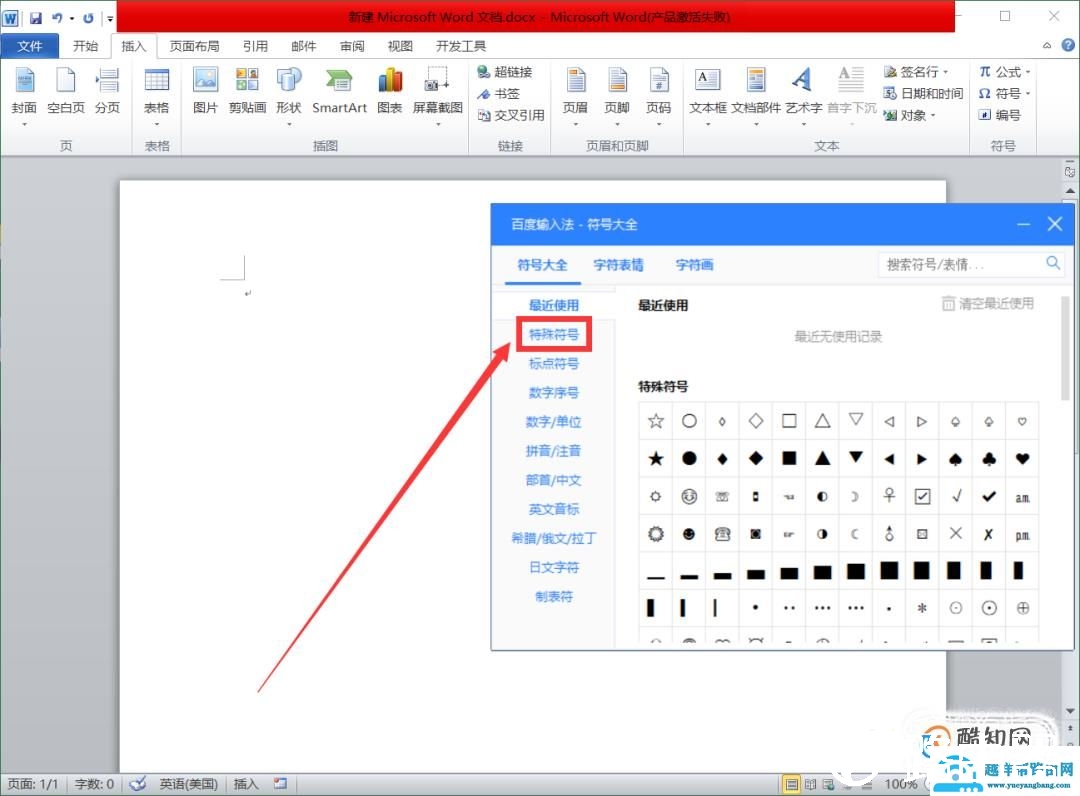Screen dimensions: 1080x796
Task: Insert a hyperlink (超链接)
Action: pos(504,72)
